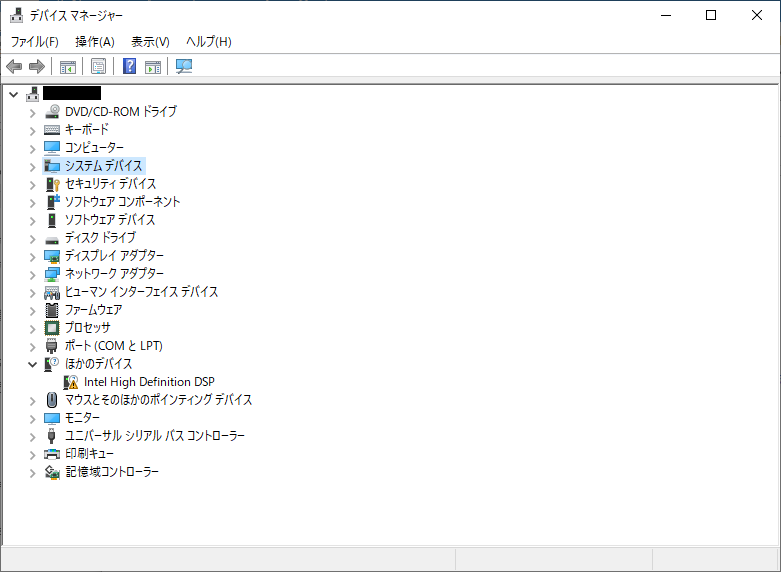Viewport: 781px width, 572px height.
Task: Expand the ポート (COM と LPT) category
Action: (x=33, y=347)
